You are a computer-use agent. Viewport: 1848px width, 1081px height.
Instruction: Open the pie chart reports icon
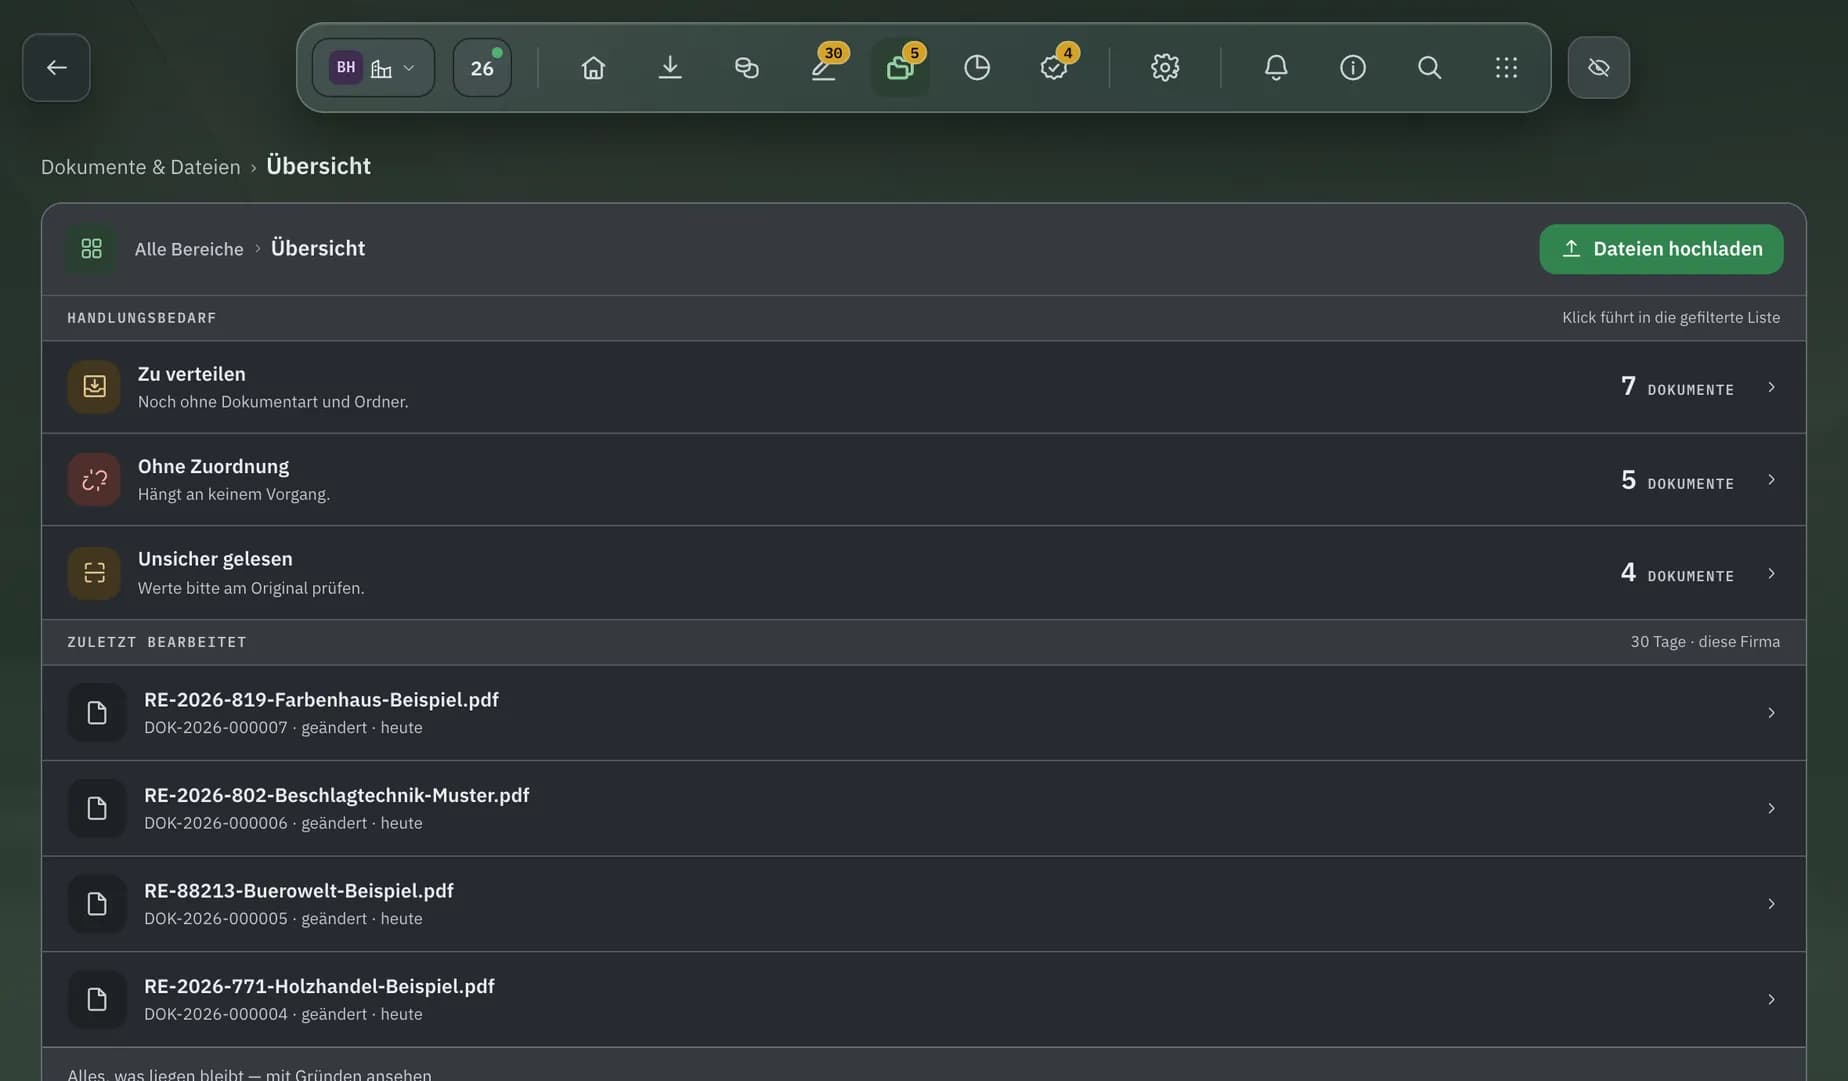(x=977, y=67)
